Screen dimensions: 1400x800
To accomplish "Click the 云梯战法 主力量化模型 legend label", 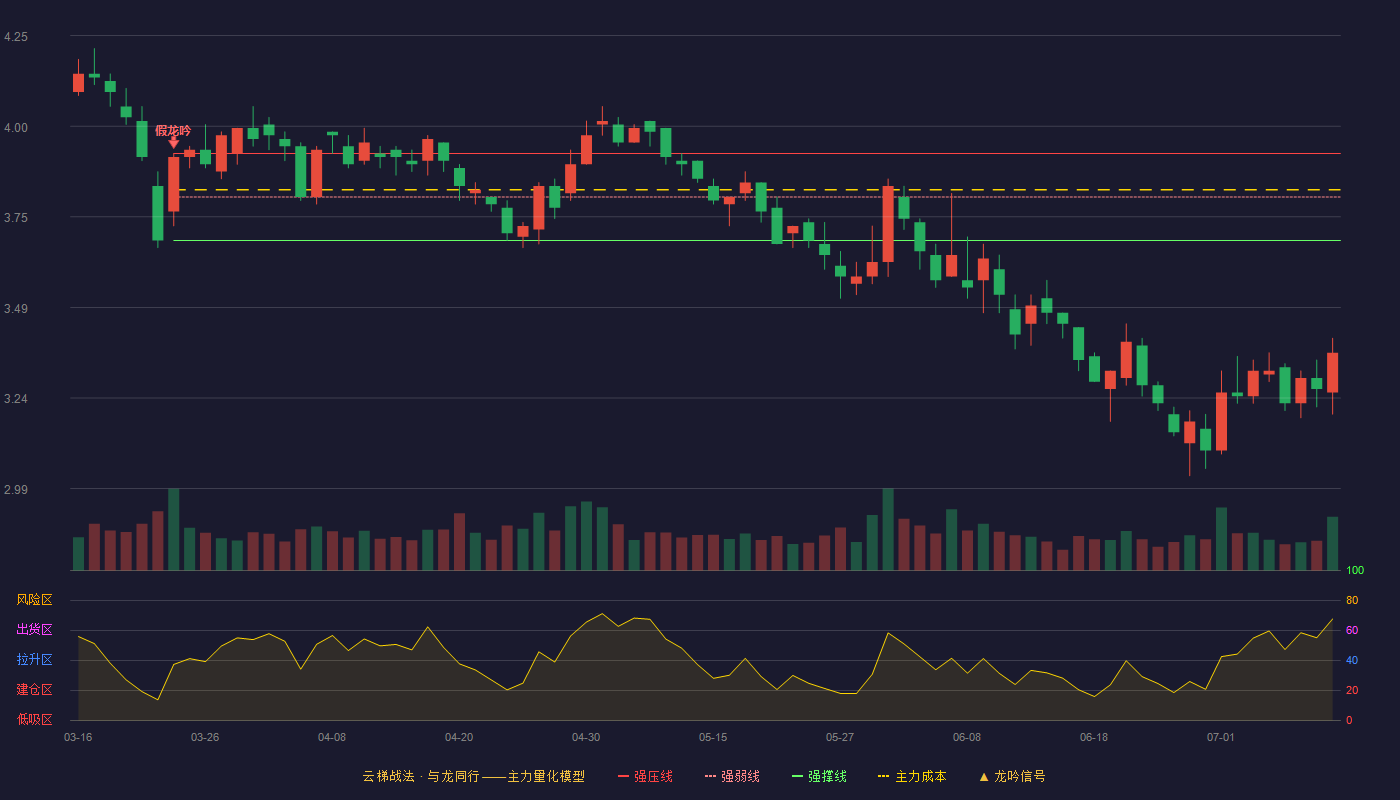I will (x=473, y=776).
